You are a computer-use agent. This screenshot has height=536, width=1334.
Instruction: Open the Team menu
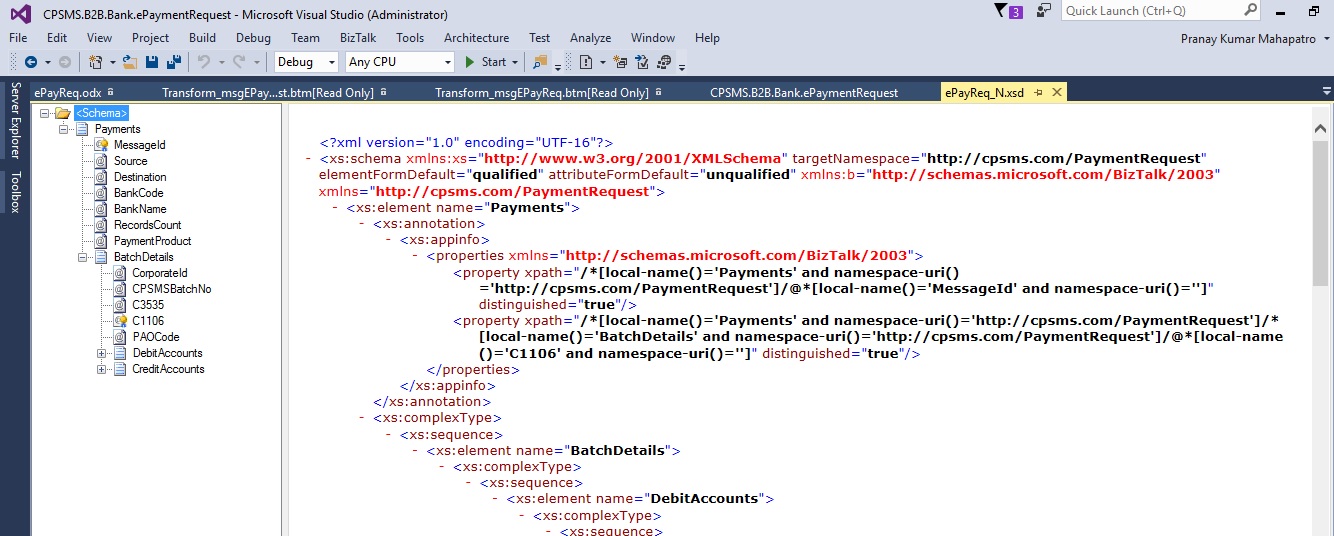[x=305, y=38]
